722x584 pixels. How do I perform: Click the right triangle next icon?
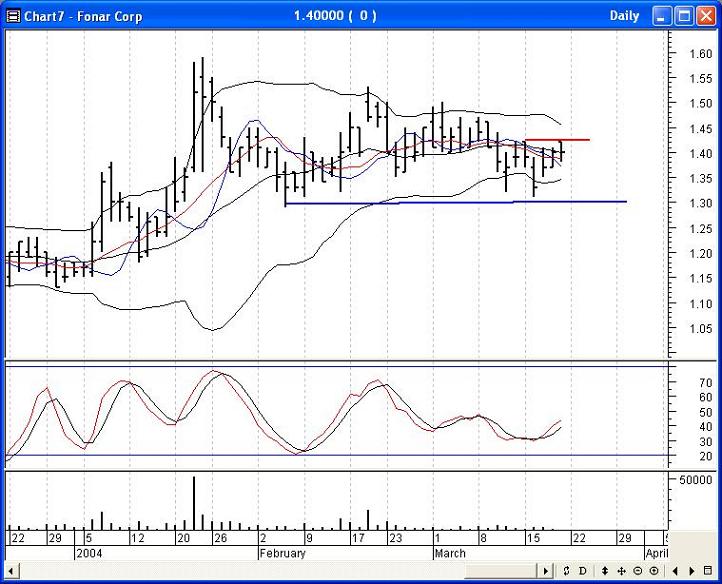click(x=692, y=571)
